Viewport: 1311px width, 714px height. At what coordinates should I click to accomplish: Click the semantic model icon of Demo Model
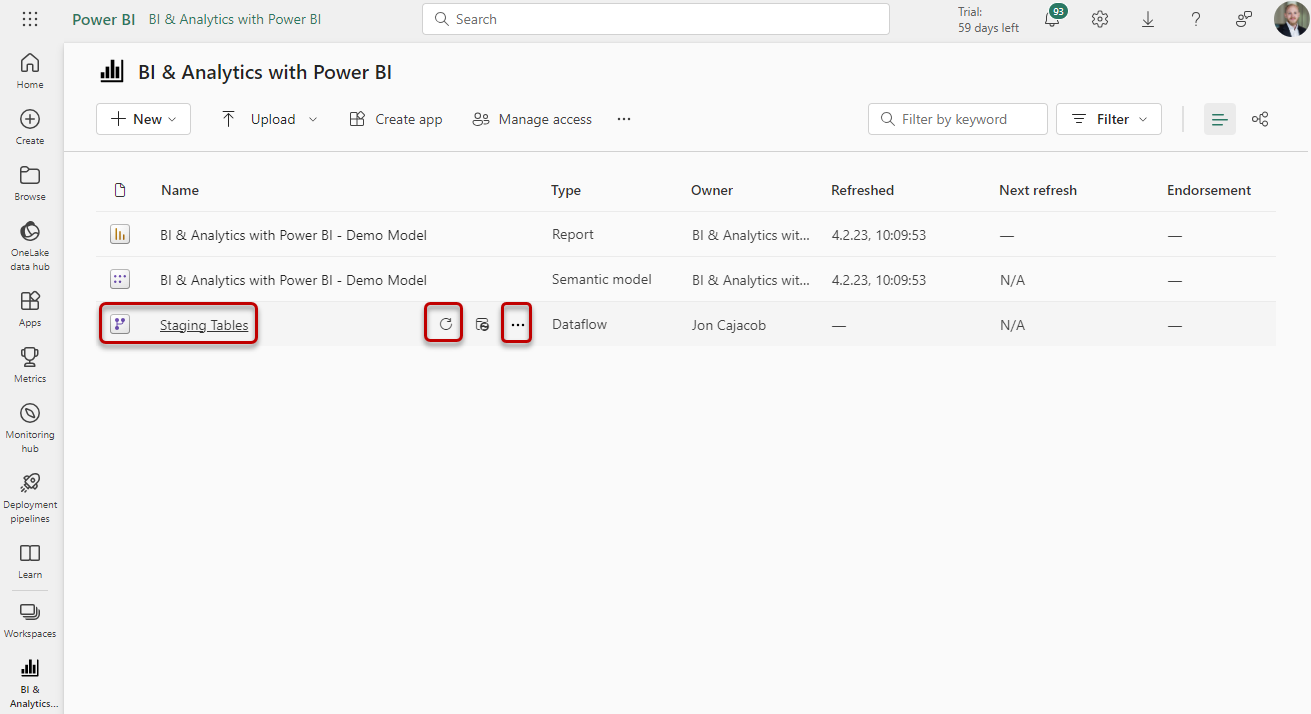coord(120,280)
